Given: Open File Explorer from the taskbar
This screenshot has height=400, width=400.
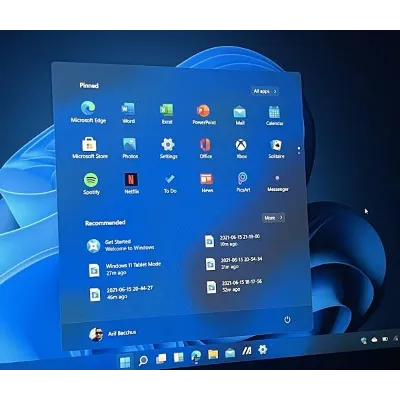Looking at the screenshot, I should tap(213, 354).
